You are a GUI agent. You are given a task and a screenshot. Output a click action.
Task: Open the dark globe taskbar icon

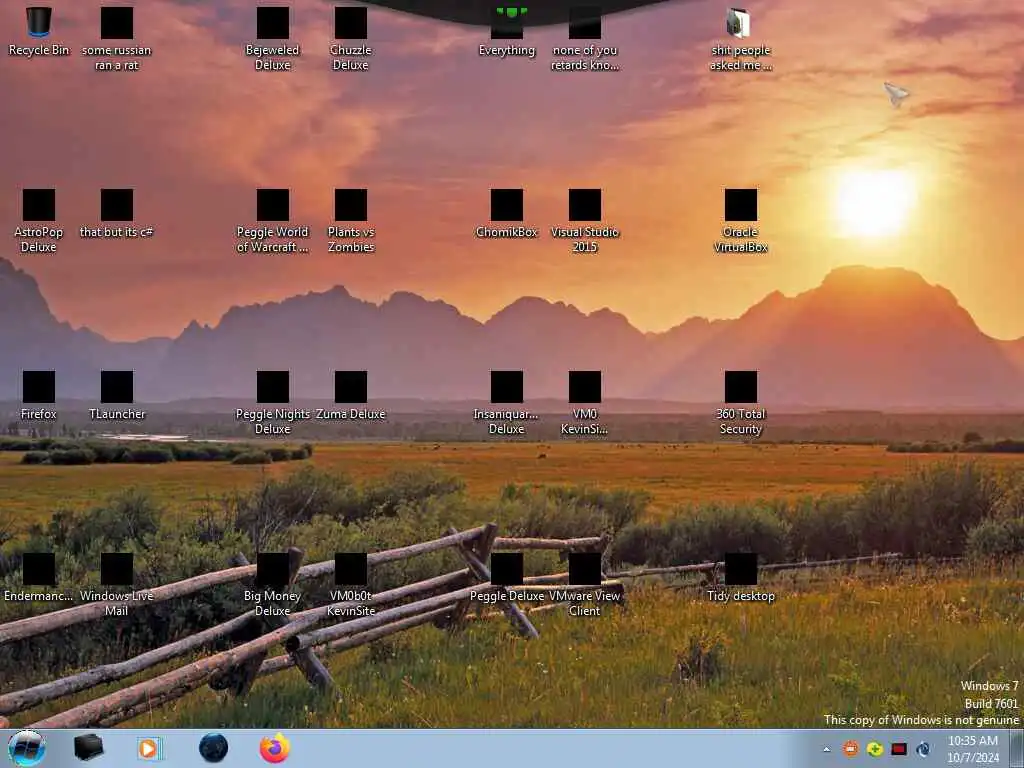[x=214, y=748]
